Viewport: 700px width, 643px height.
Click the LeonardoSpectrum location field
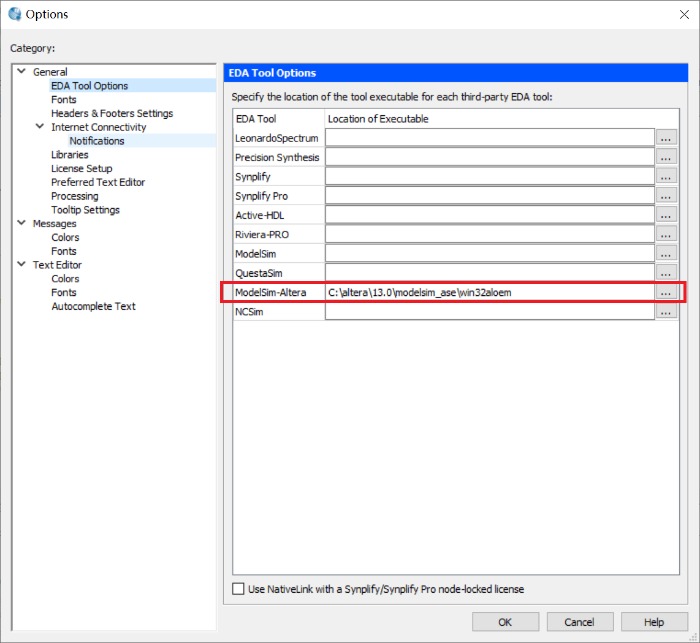click(x=490, y=138)
